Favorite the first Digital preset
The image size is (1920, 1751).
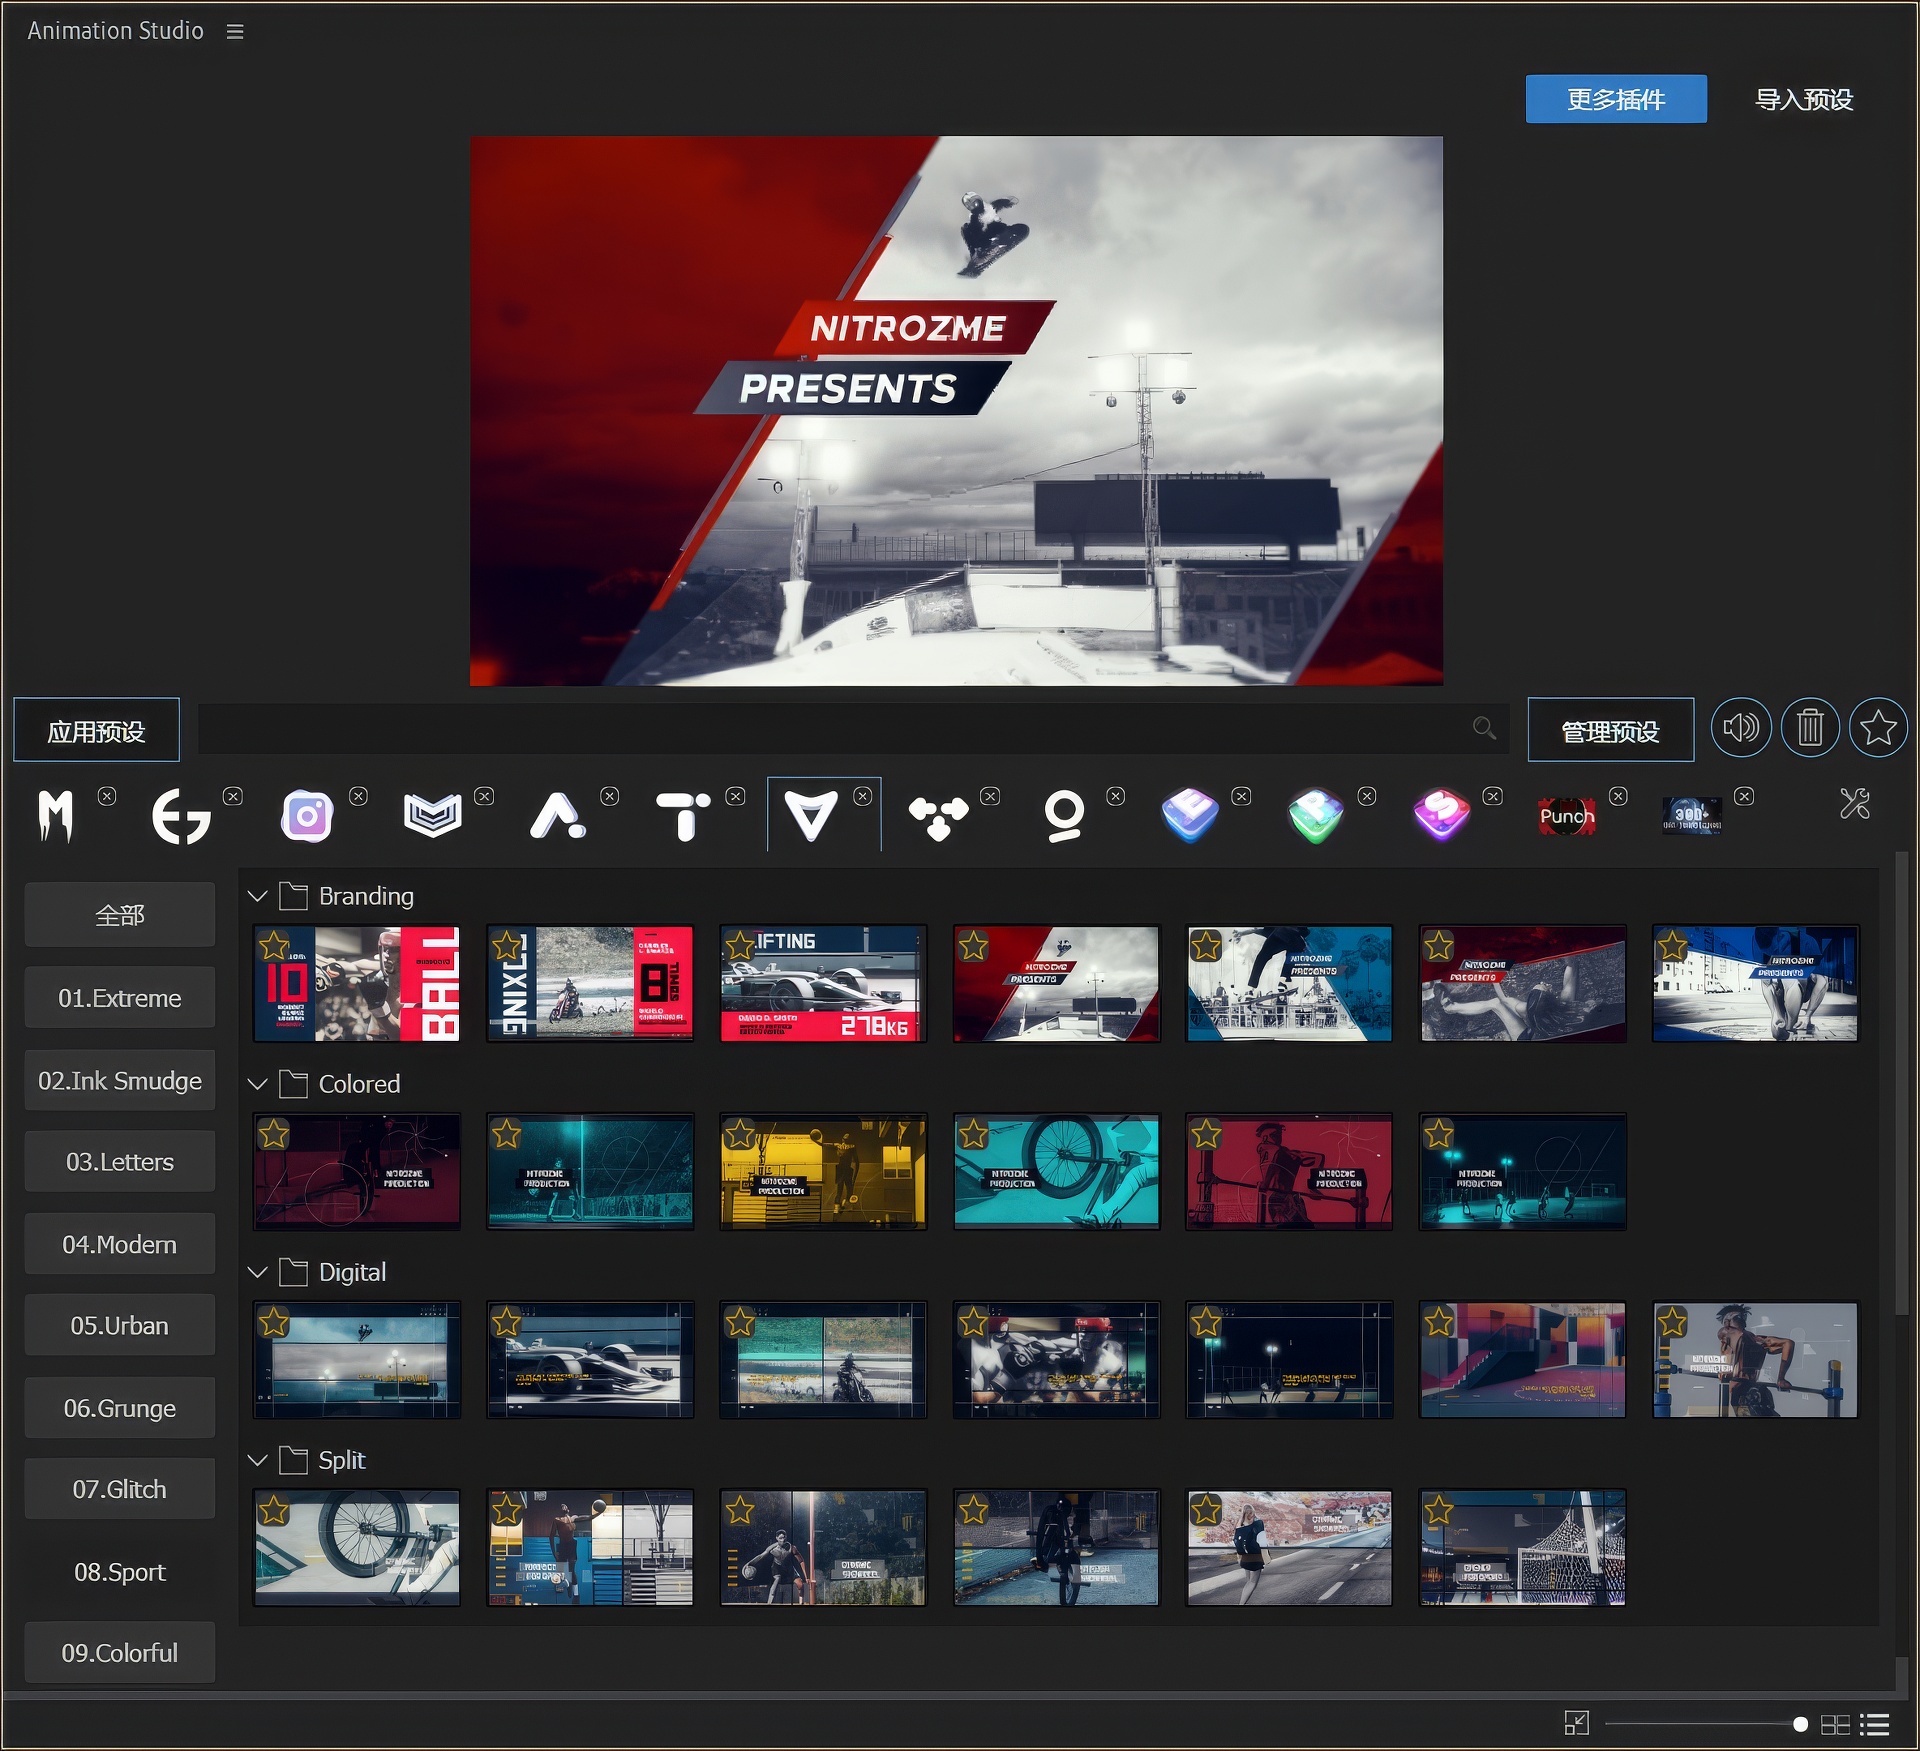pos(274,1322)
